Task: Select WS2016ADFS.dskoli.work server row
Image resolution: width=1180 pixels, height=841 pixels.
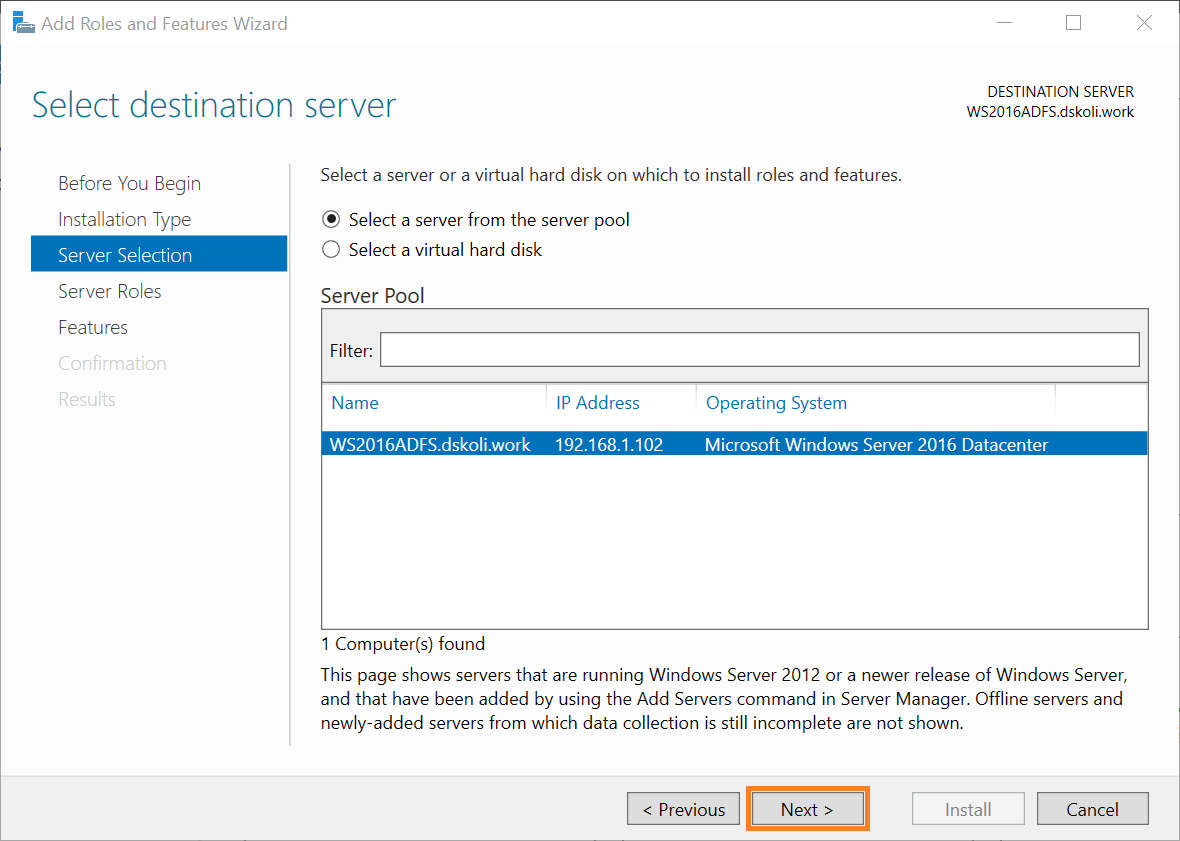Action: click(x=734, y=444)
